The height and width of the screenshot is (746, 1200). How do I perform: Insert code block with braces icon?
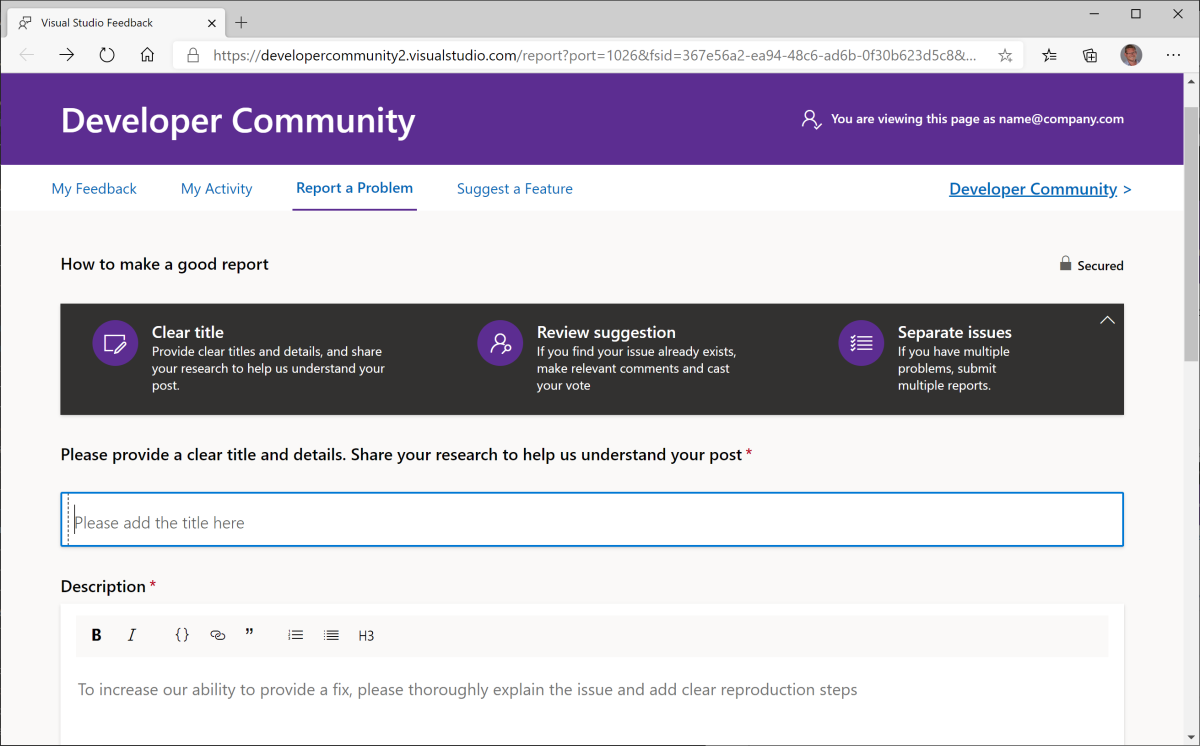pyautogui.click(x=182, y=635)
